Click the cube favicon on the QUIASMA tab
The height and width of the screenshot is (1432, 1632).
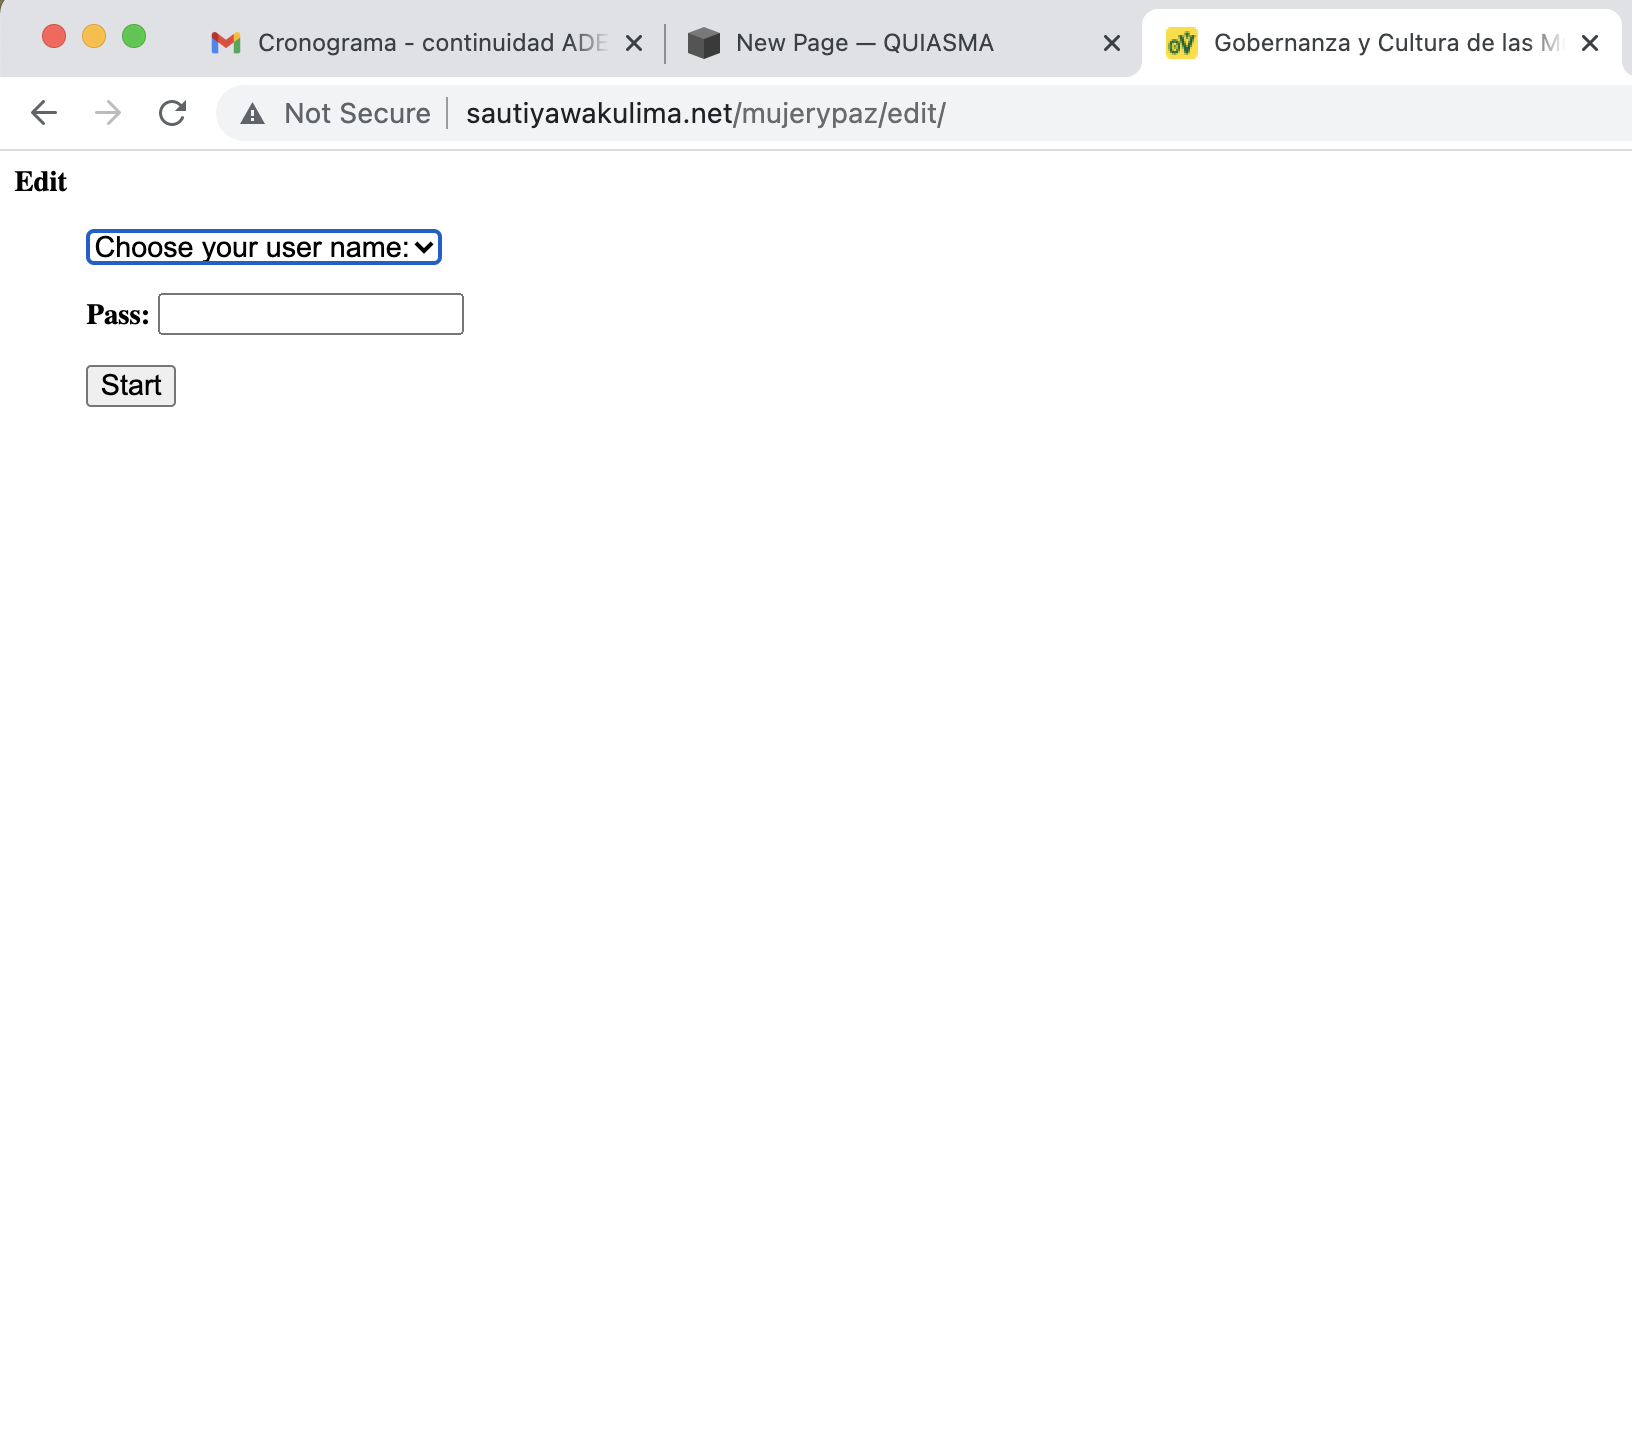704,42
